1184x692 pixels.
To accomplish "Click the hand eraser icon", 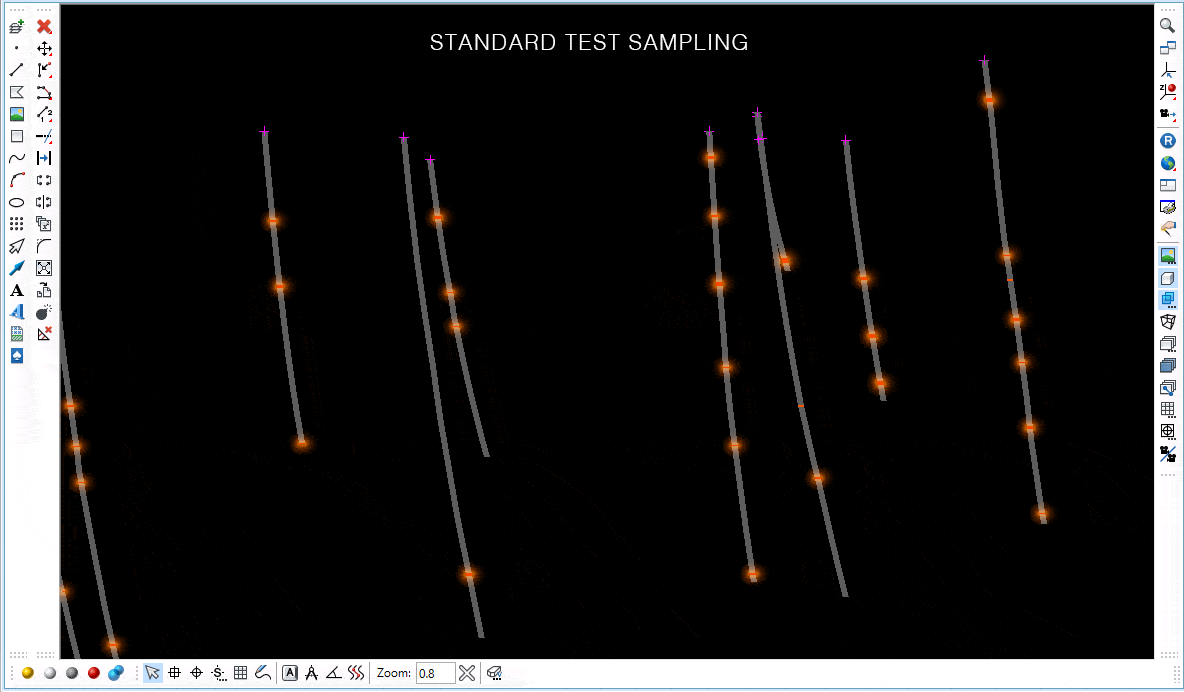I will click(x=1167, y=228).
